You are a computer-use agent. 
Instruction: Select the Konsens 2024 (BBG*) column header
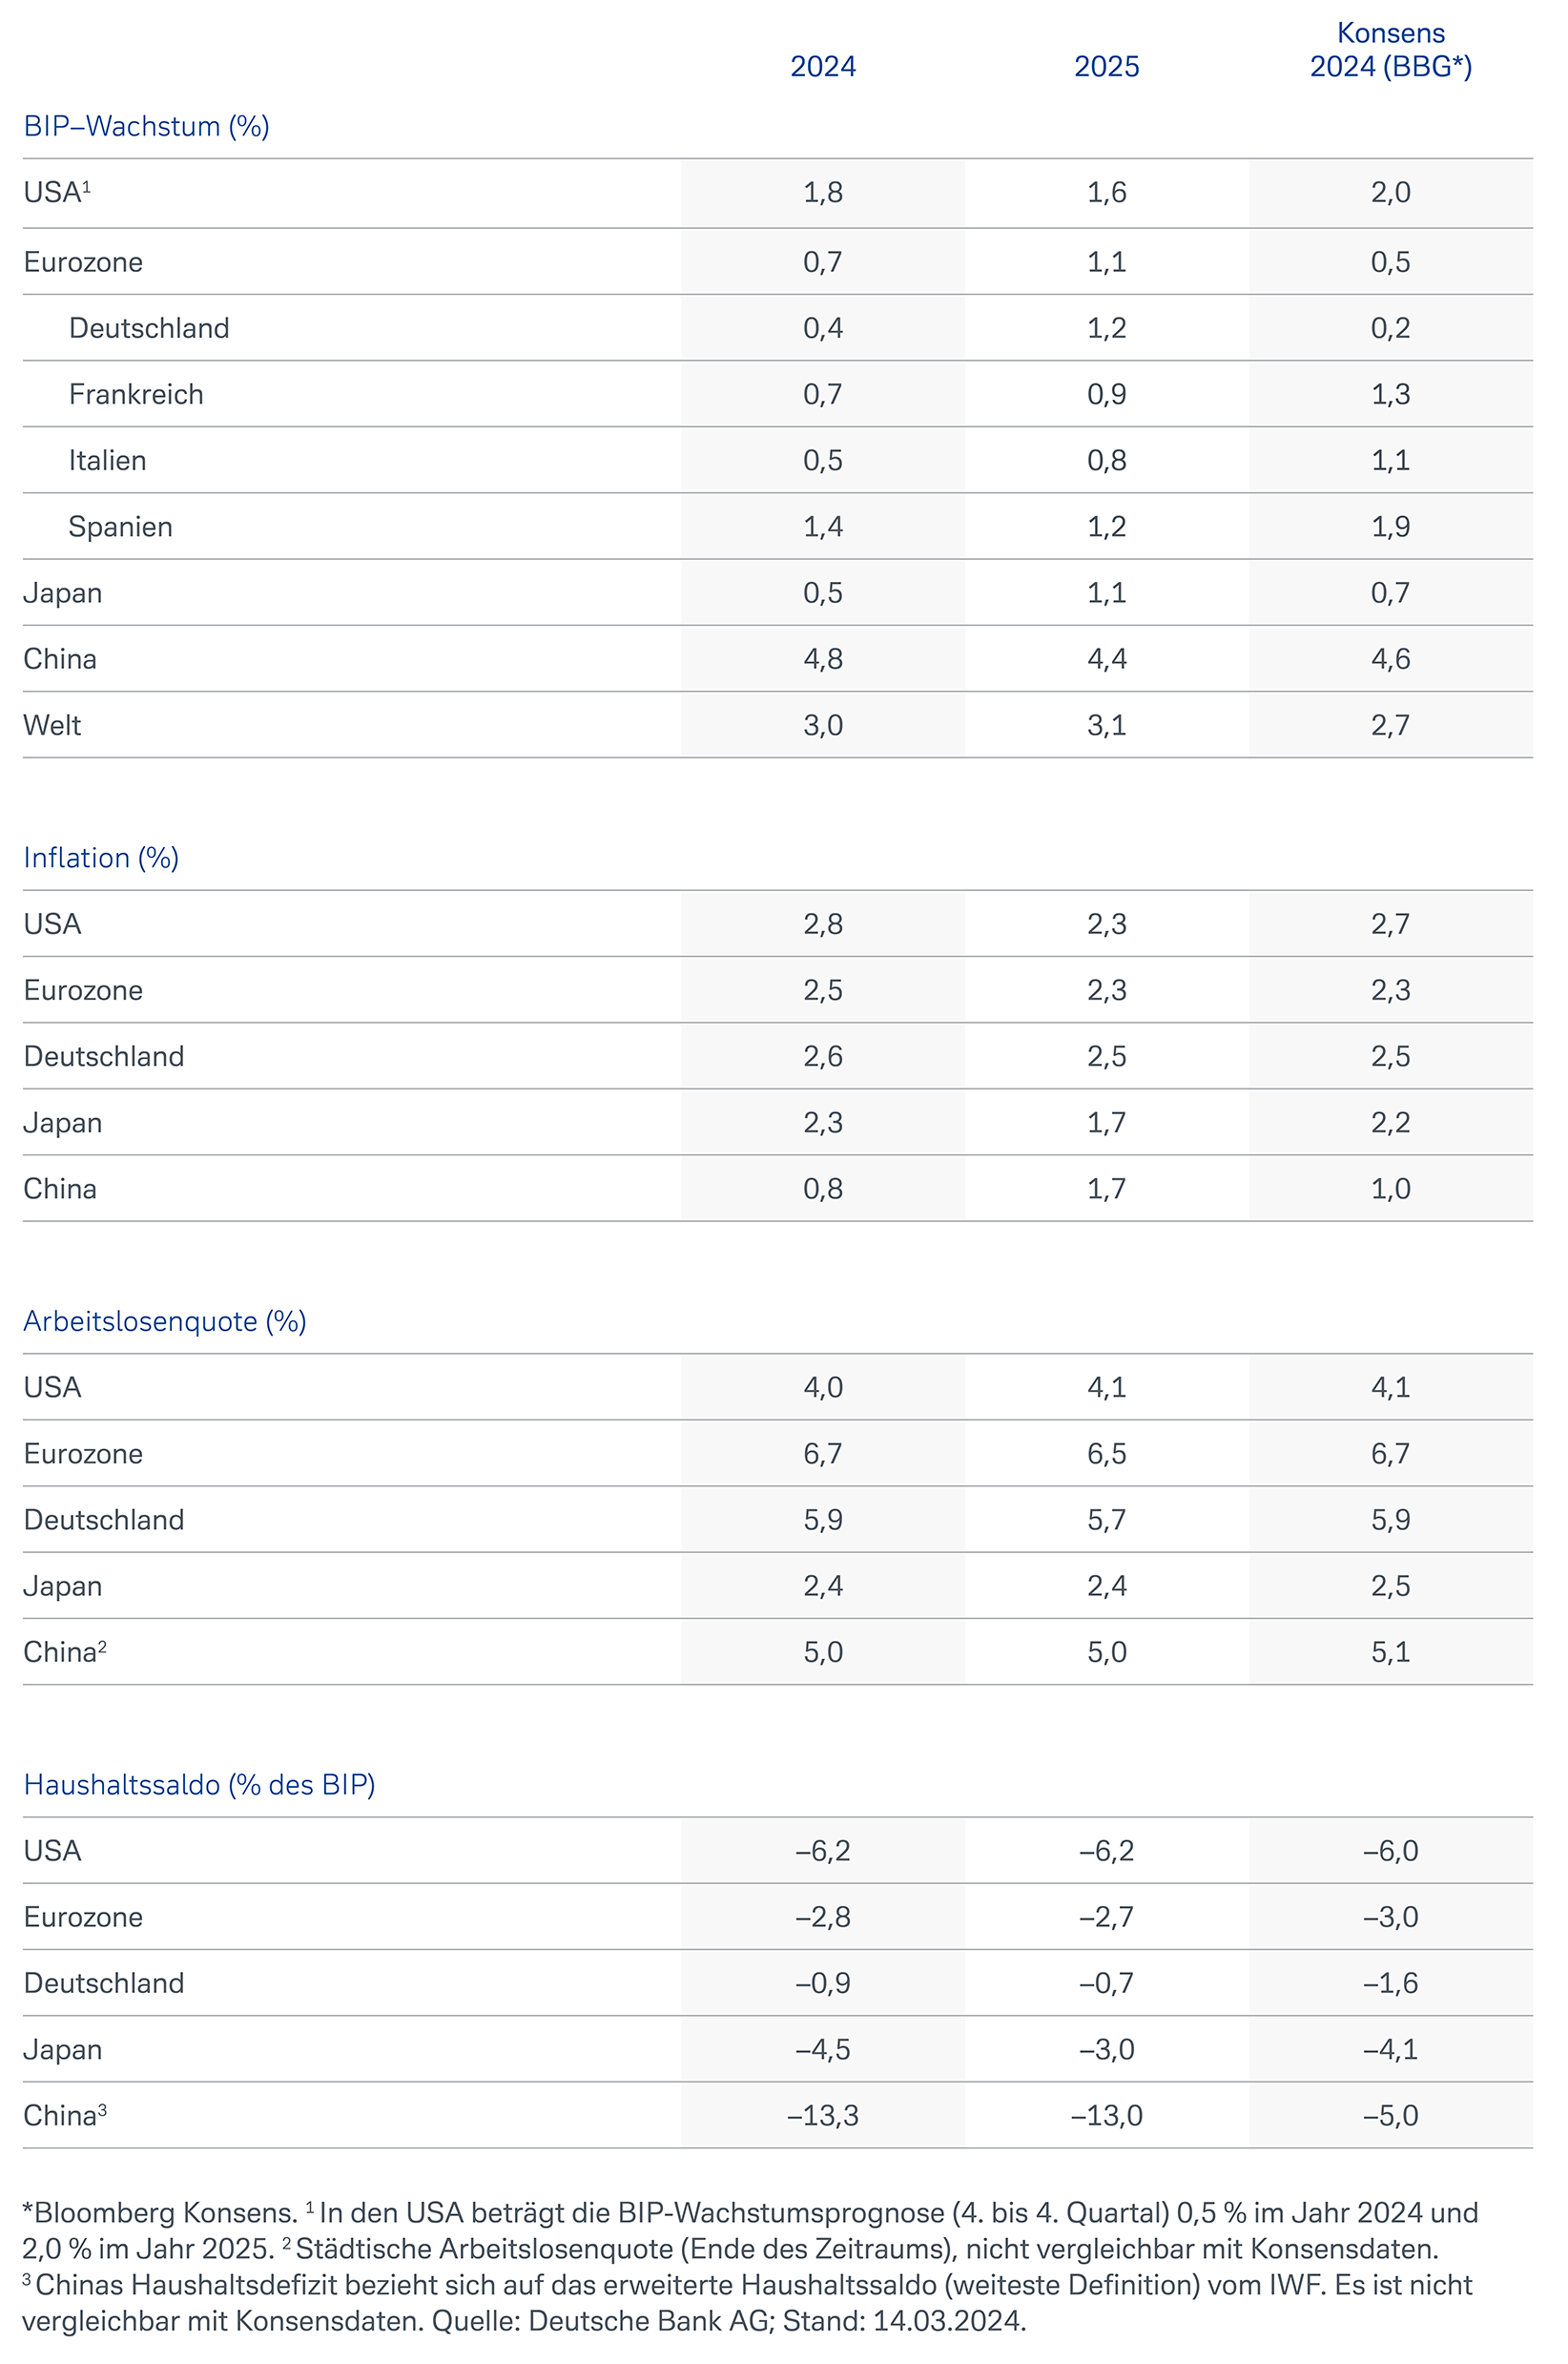click(x=1390, y=50)
